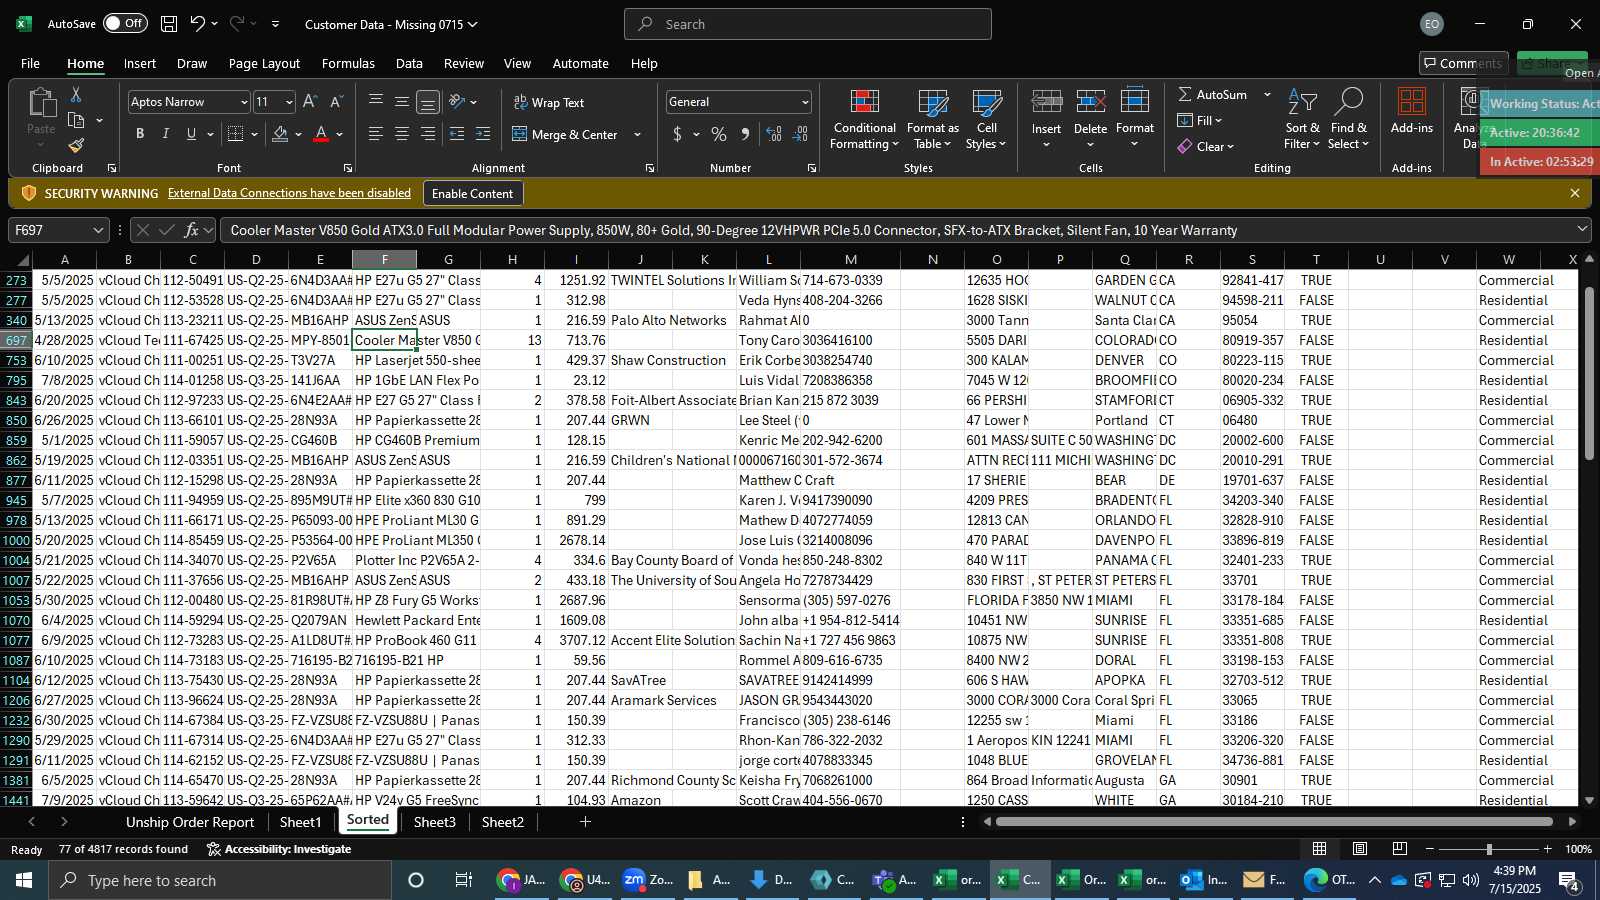Click the insert function fx icon

(x=191, y=230)
